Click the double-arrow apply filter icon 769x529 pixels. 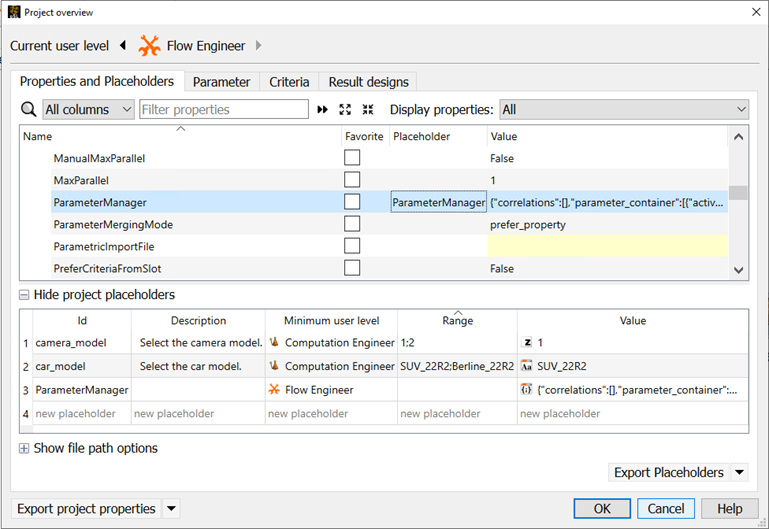click(x=322, y=110)
